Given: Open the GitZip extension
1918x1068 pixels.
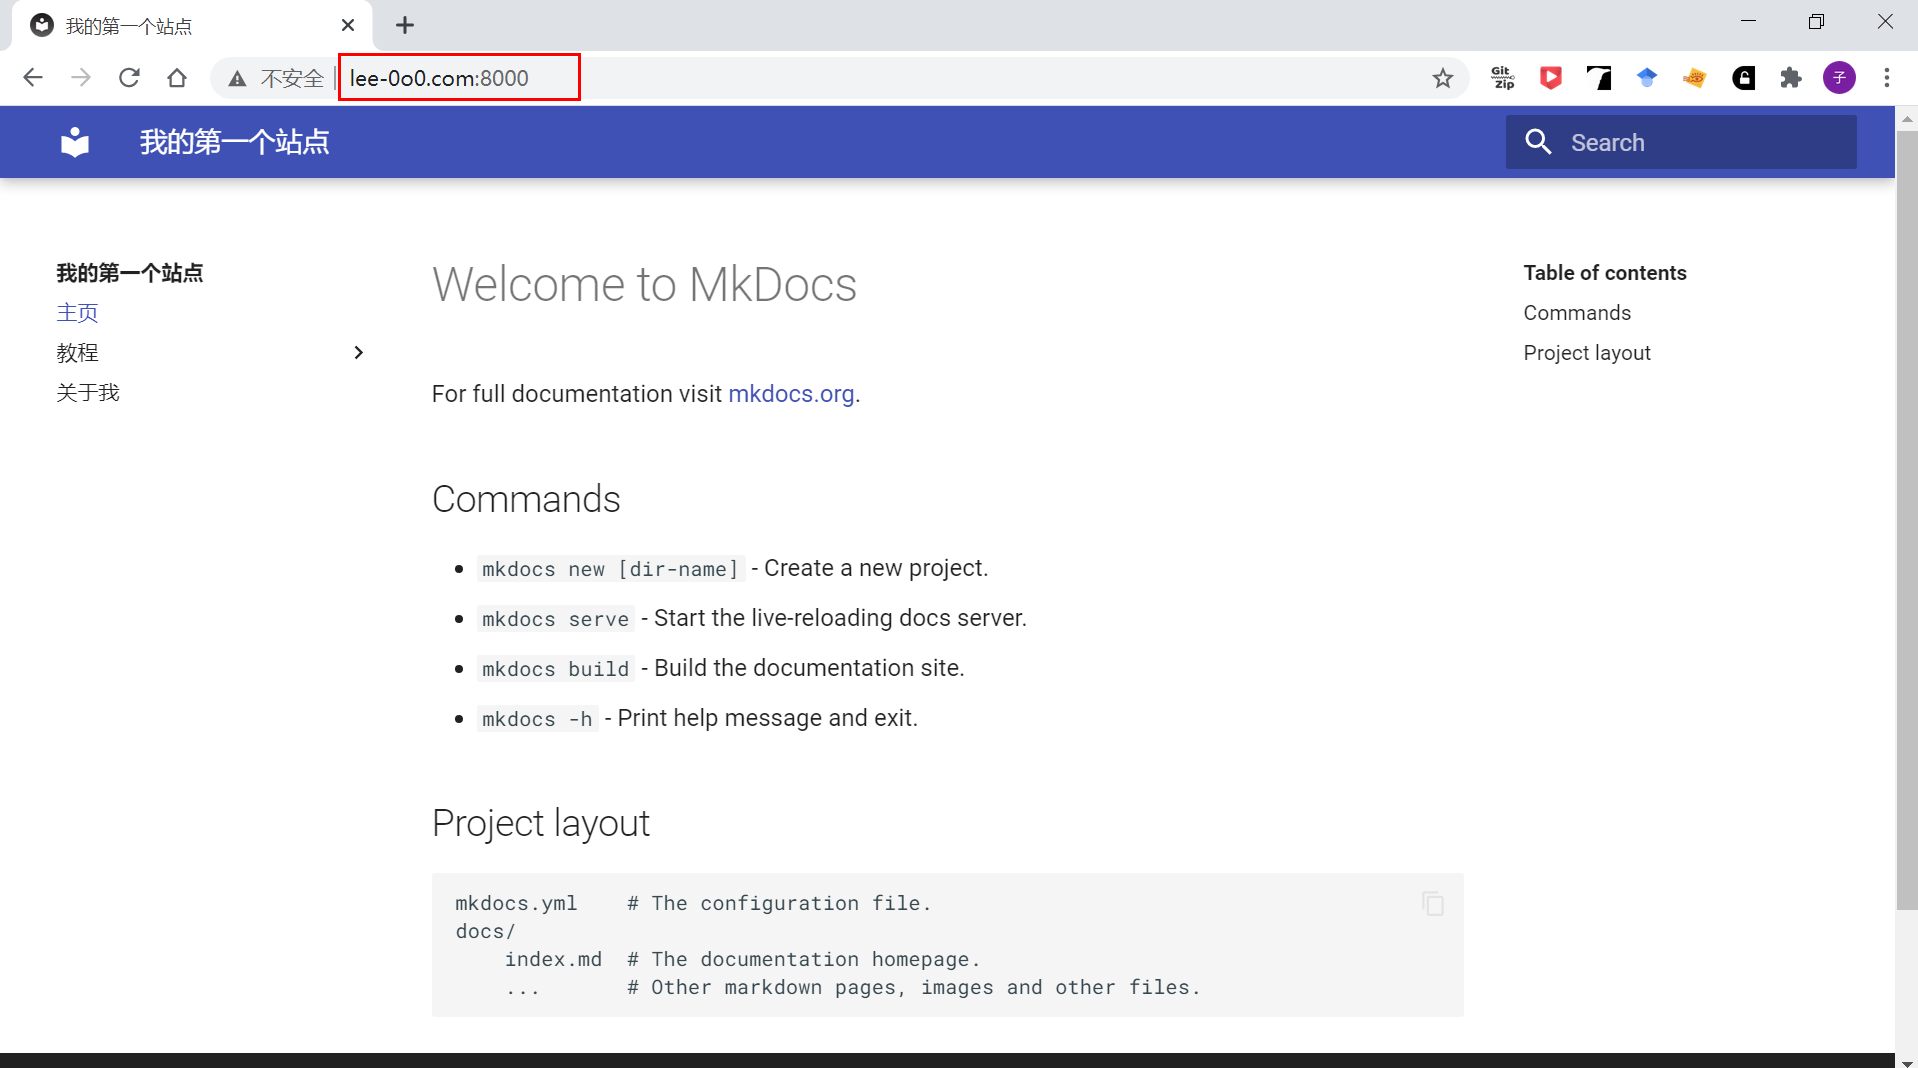Looking at the screenshot, I should pos(1502,77).
